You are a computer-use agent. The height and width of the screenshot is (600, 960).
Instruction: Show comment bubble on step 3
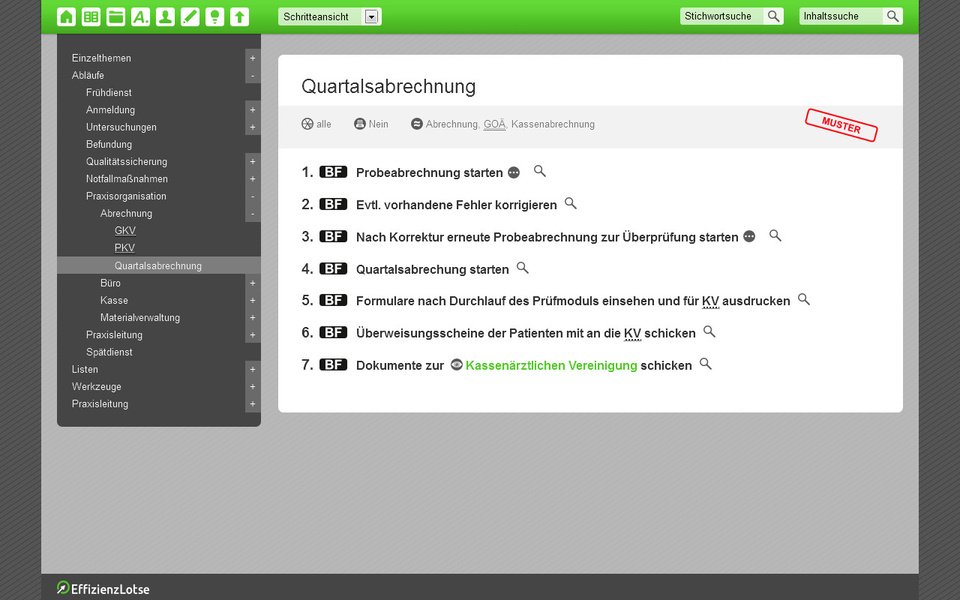pyautogui.click(x=749, y=236)
